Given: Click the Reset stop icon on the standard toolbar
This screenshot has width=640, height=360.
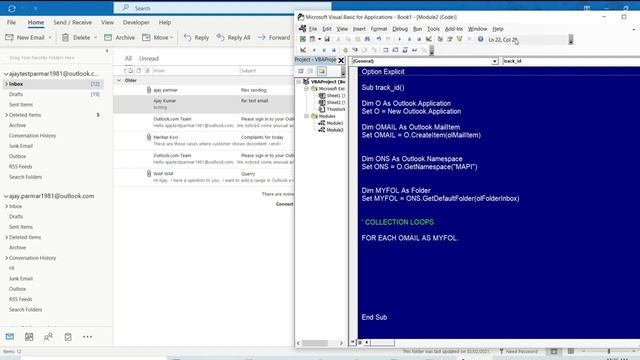Looking at the screenshot, I should click(x=419, y=39).
